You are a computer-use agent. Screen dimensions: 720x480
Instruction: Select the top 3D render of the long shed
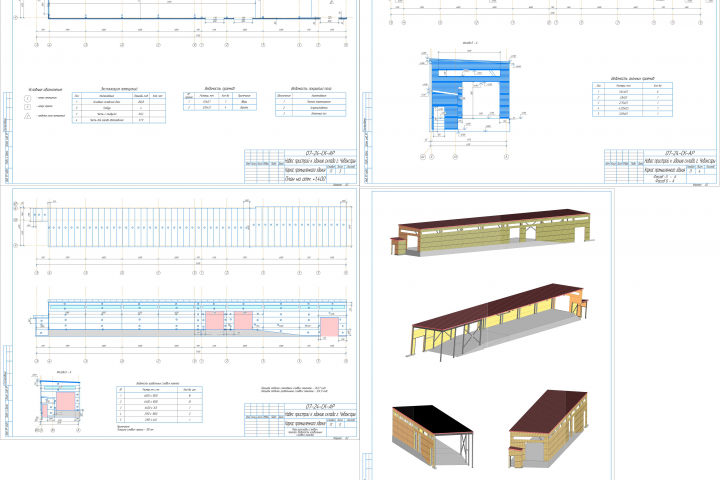[x=493, y=232]
